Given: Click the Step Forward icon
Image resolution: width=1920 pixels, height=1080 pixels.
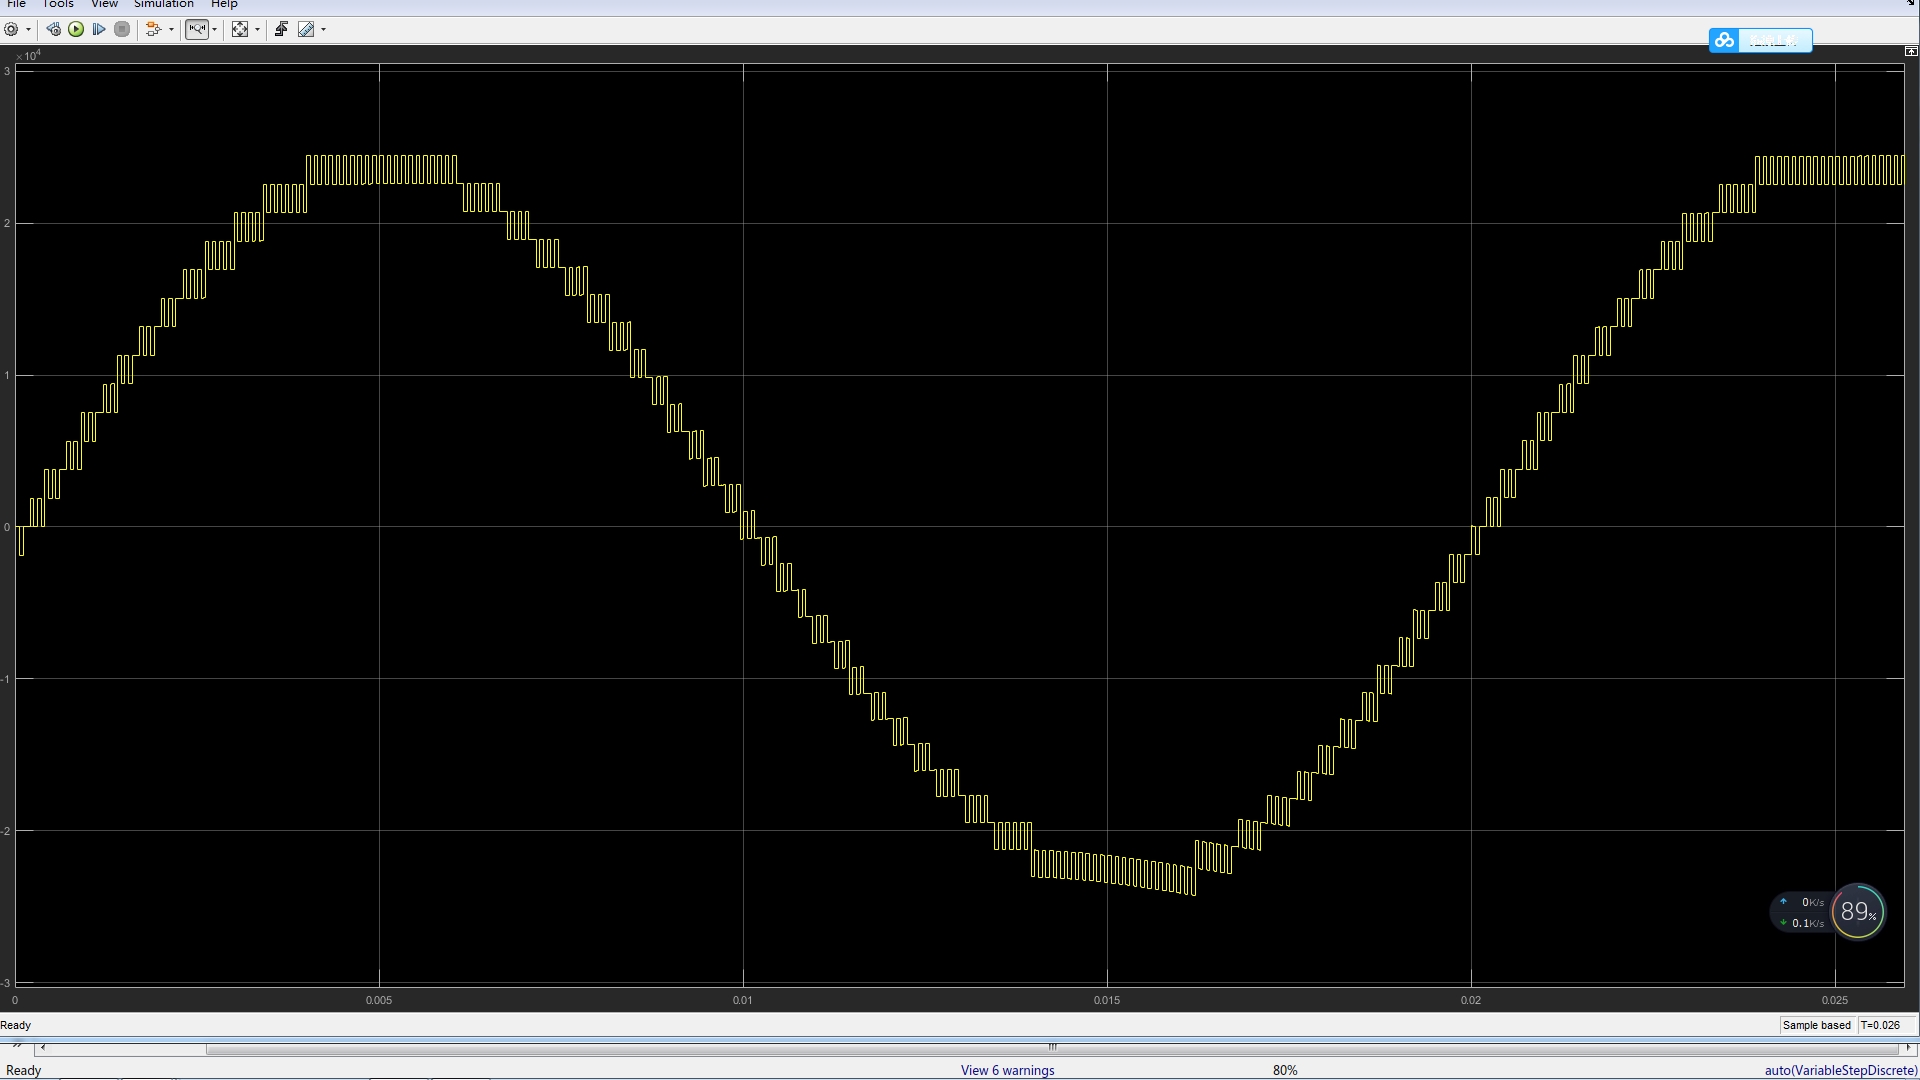Looking at the screenshot, I should (99, 29).
